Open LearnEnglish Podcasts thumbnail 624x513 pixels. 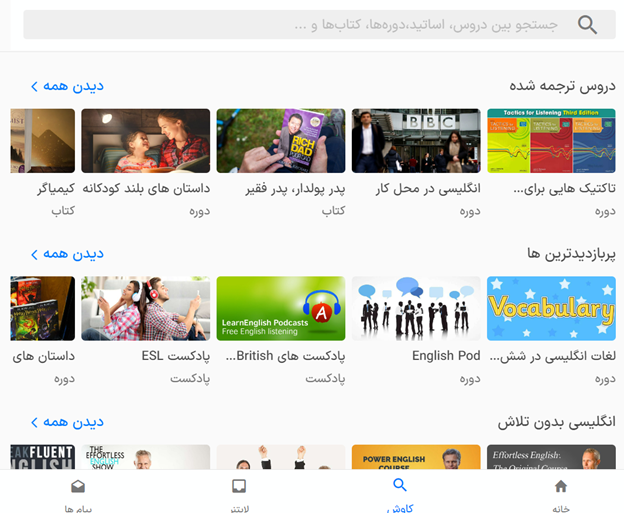point(281,308)
